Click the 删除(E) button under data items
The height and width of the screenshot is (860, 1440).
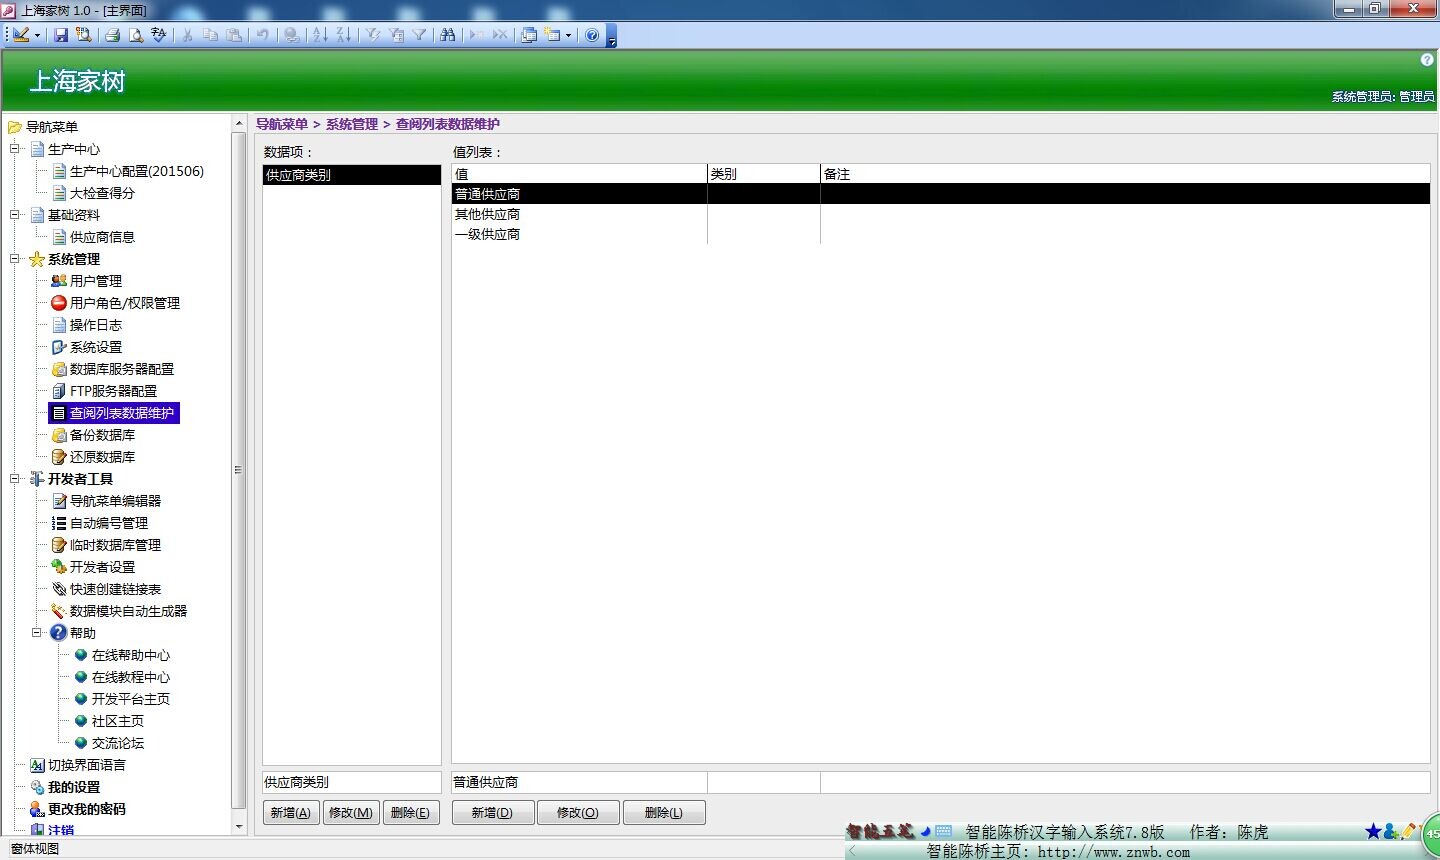tap(410, 813)
